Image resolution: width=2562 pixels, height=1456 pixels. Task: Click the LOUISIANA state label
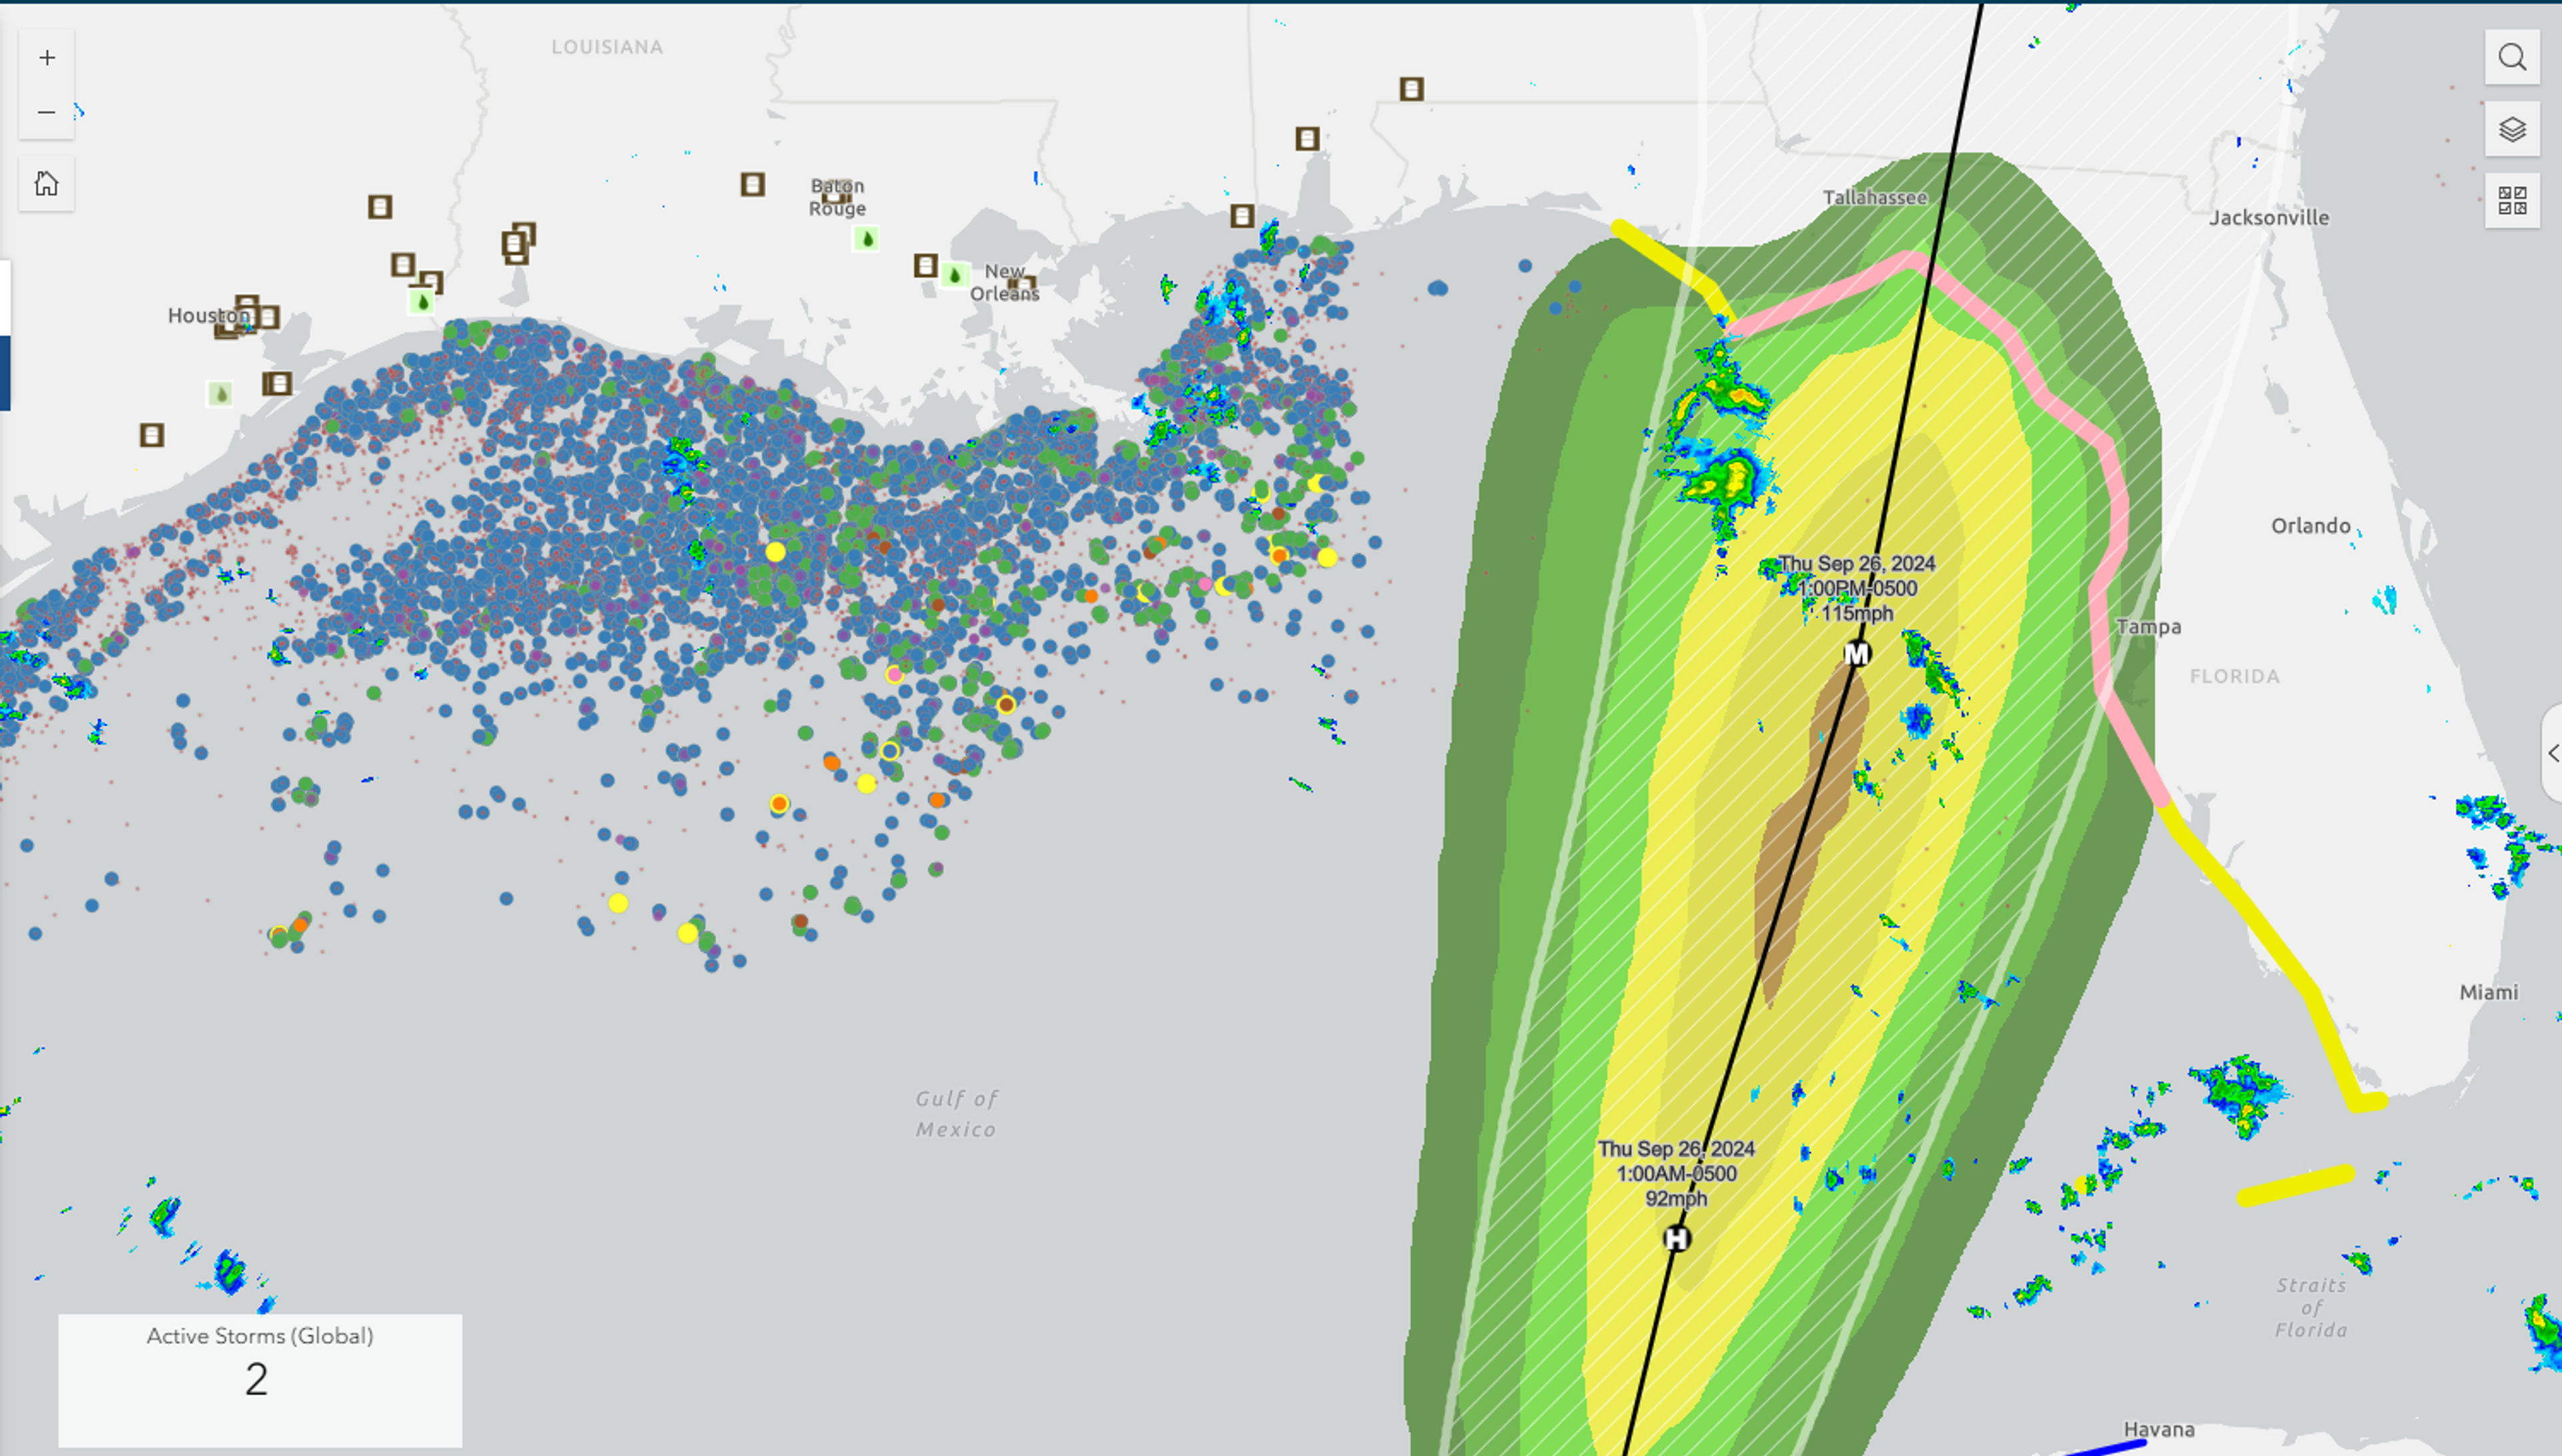pos(607,47)
